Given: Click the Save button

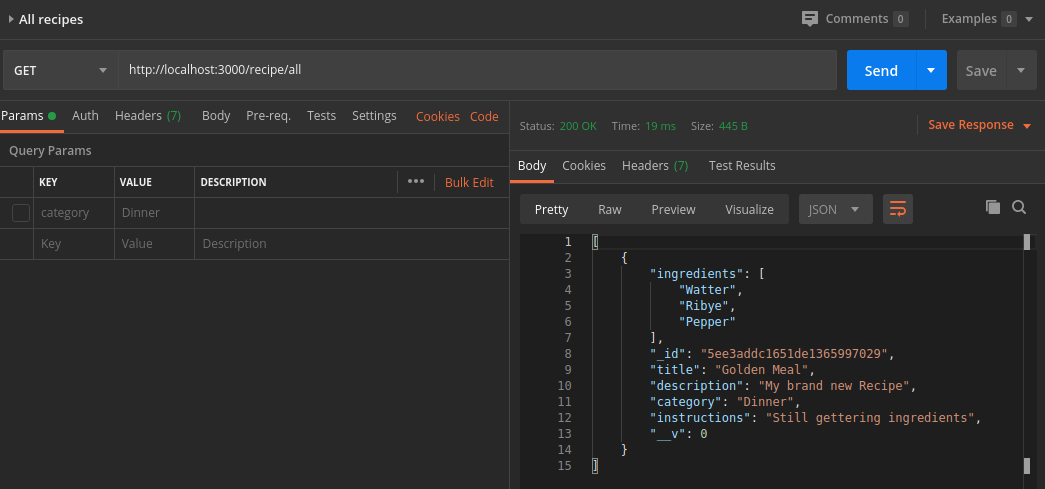Looking at the screenshot, I should coord(981,70).
